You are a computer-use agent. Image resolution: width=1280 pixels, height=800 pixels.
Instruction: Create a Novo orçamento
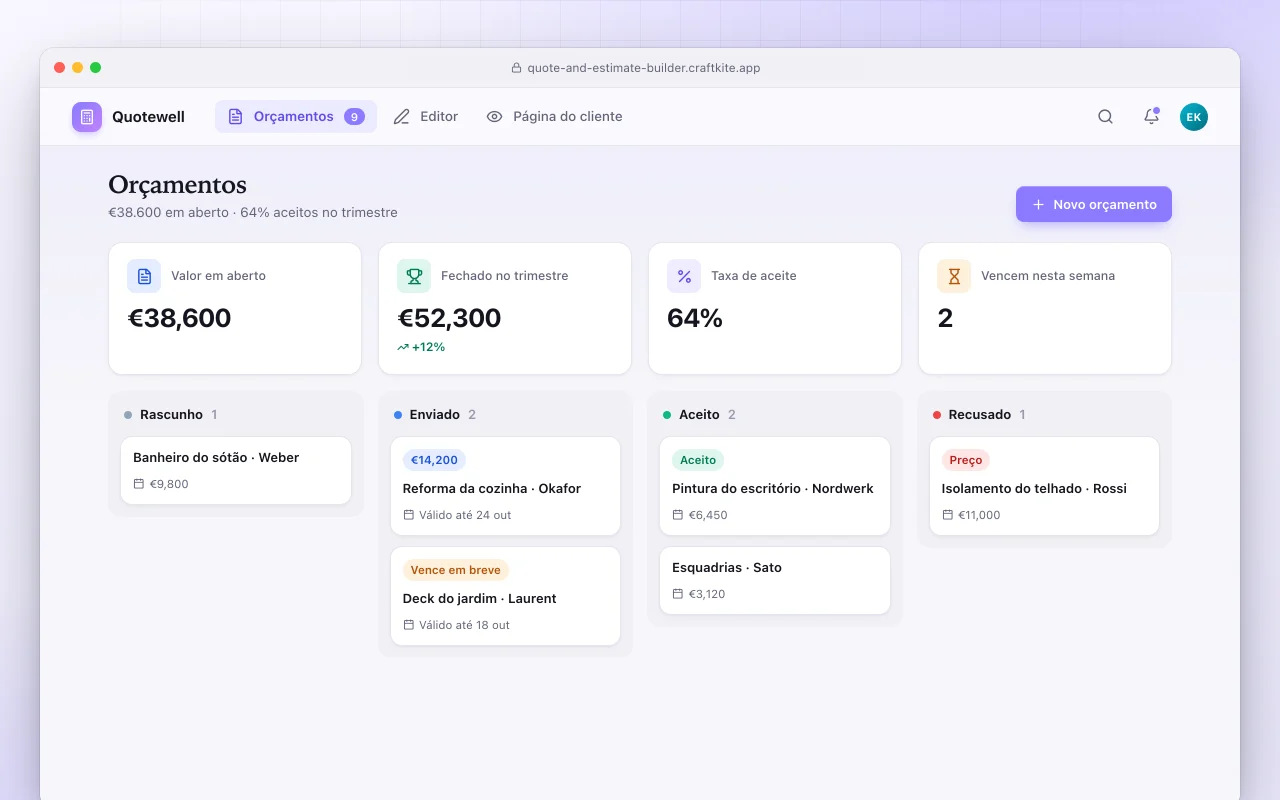[1094, 204]
